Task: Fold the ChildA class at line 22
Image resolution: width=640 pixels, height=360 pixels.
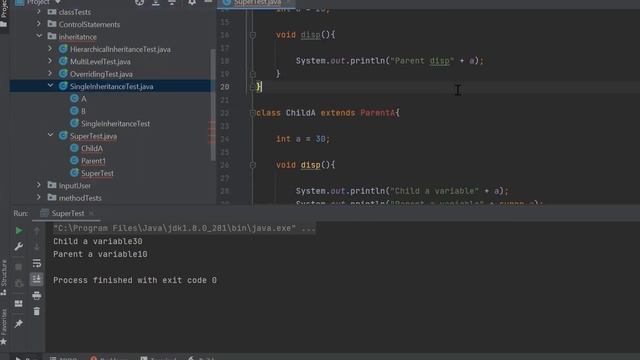Action: point(253,113)
